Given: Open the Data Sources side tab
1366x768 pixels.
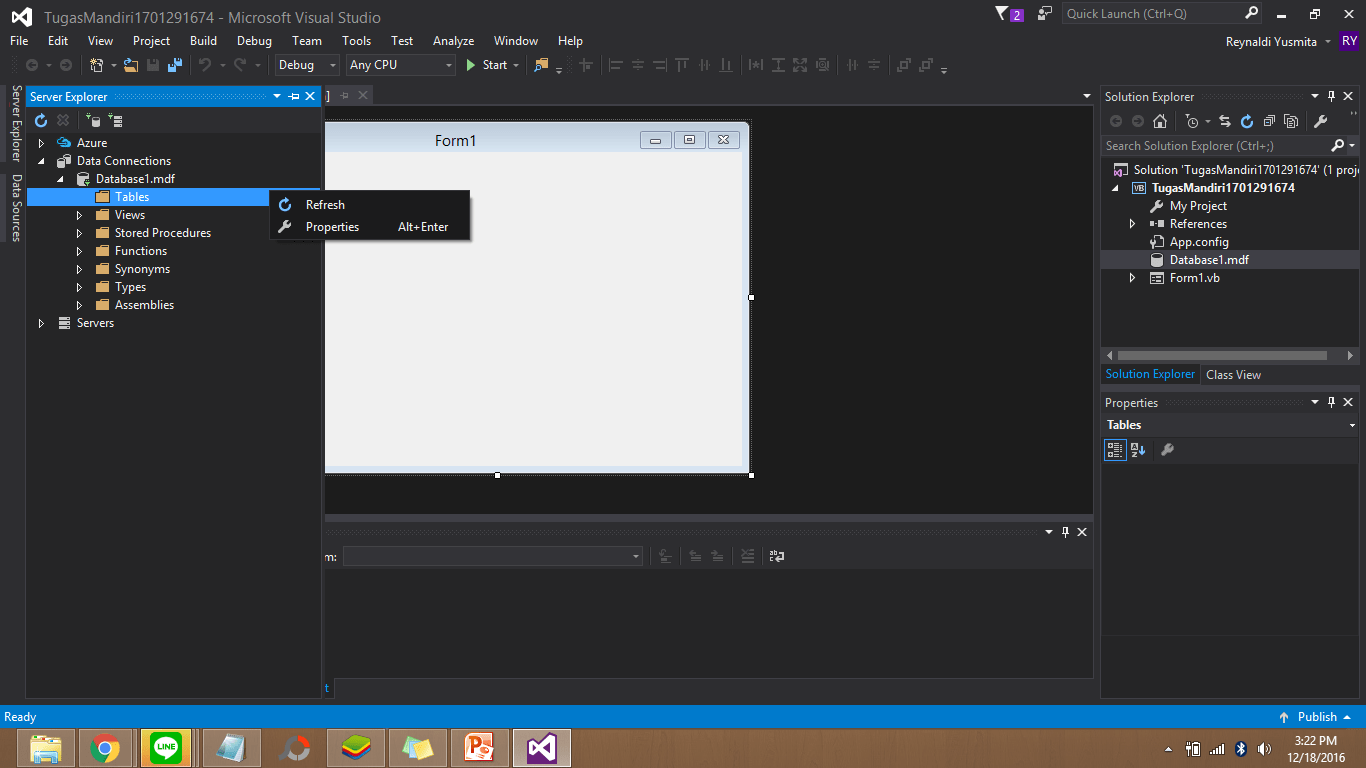Looking at the screenshot, I should click(x=16, y=208).
